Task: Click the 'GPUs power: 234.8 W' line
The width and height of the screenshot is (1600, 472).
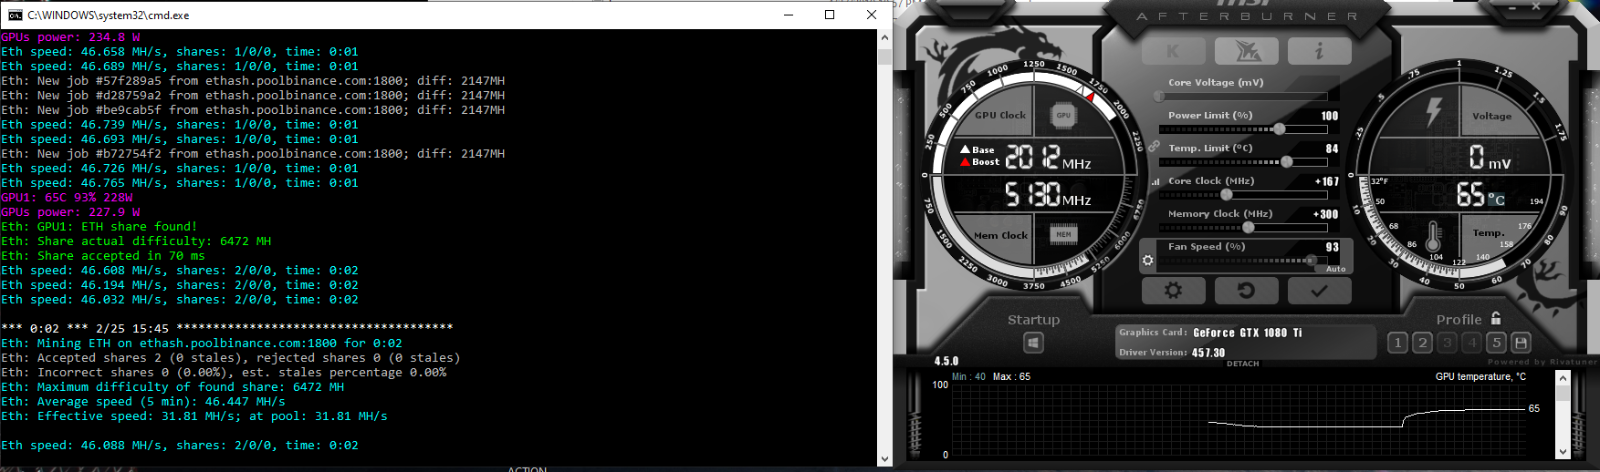Action: click(71, 38)
